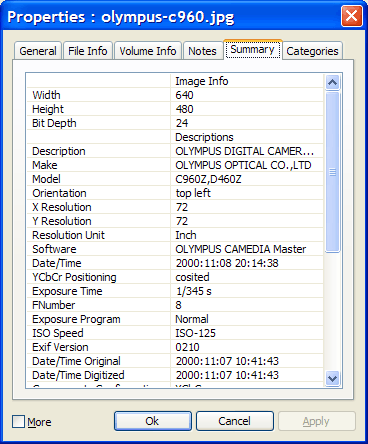Click the grayed Apply button

(316, 421)
